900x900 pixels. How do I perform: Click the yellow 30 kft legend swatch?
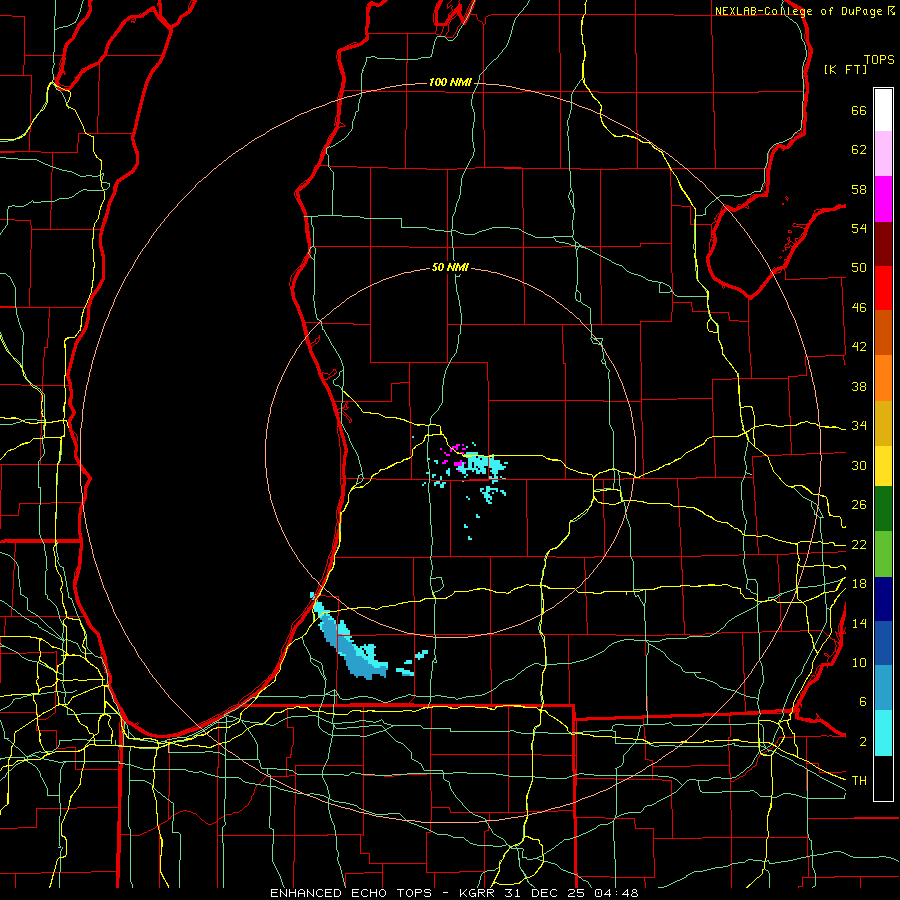[x=883, y=466]
